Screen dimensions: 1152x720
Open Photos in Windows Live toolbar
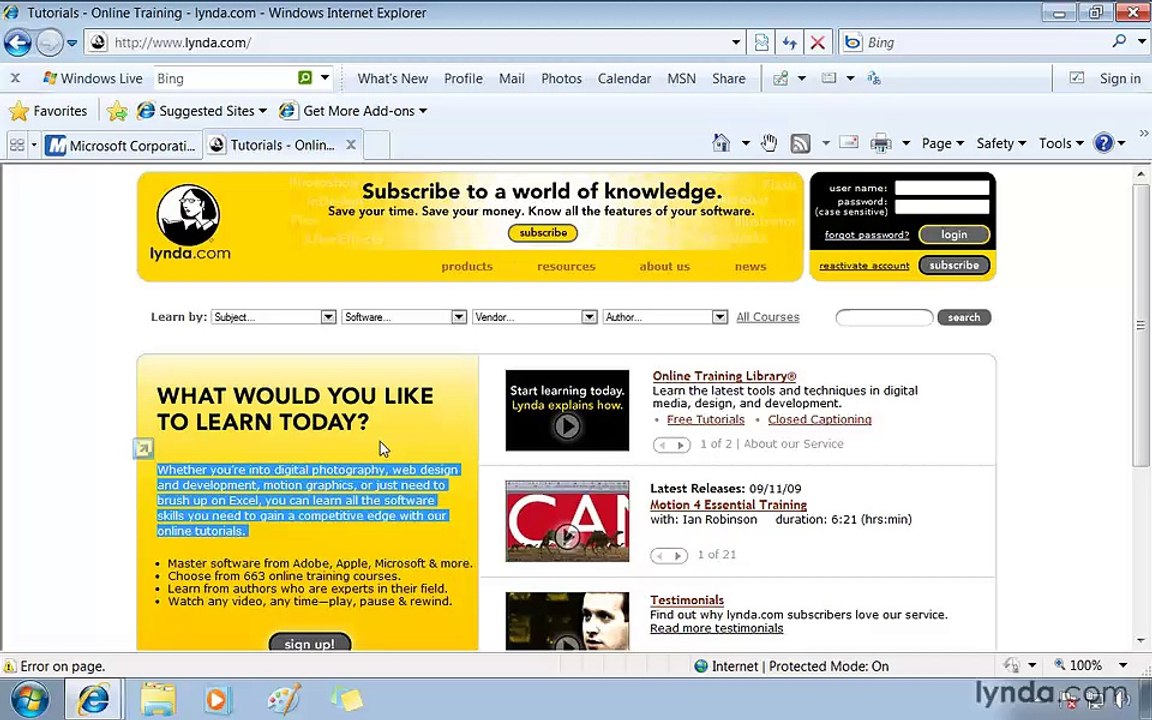(561, 78)
